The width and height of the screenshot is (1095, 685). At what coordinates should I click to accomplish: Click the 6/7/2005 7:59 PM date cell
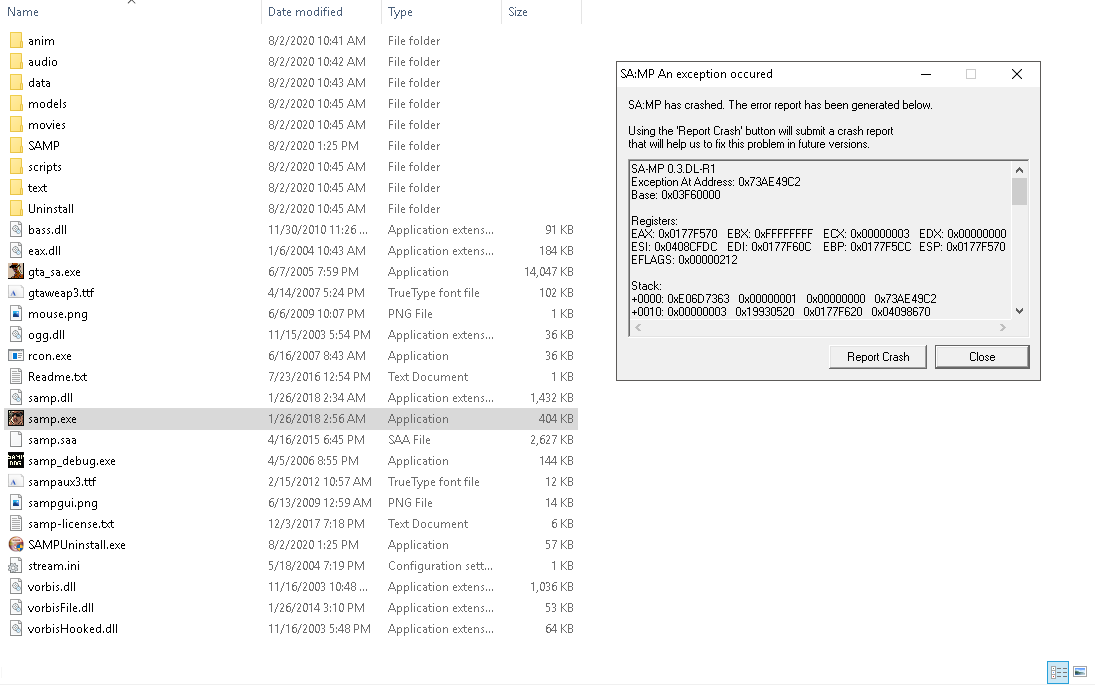point(314,272)
